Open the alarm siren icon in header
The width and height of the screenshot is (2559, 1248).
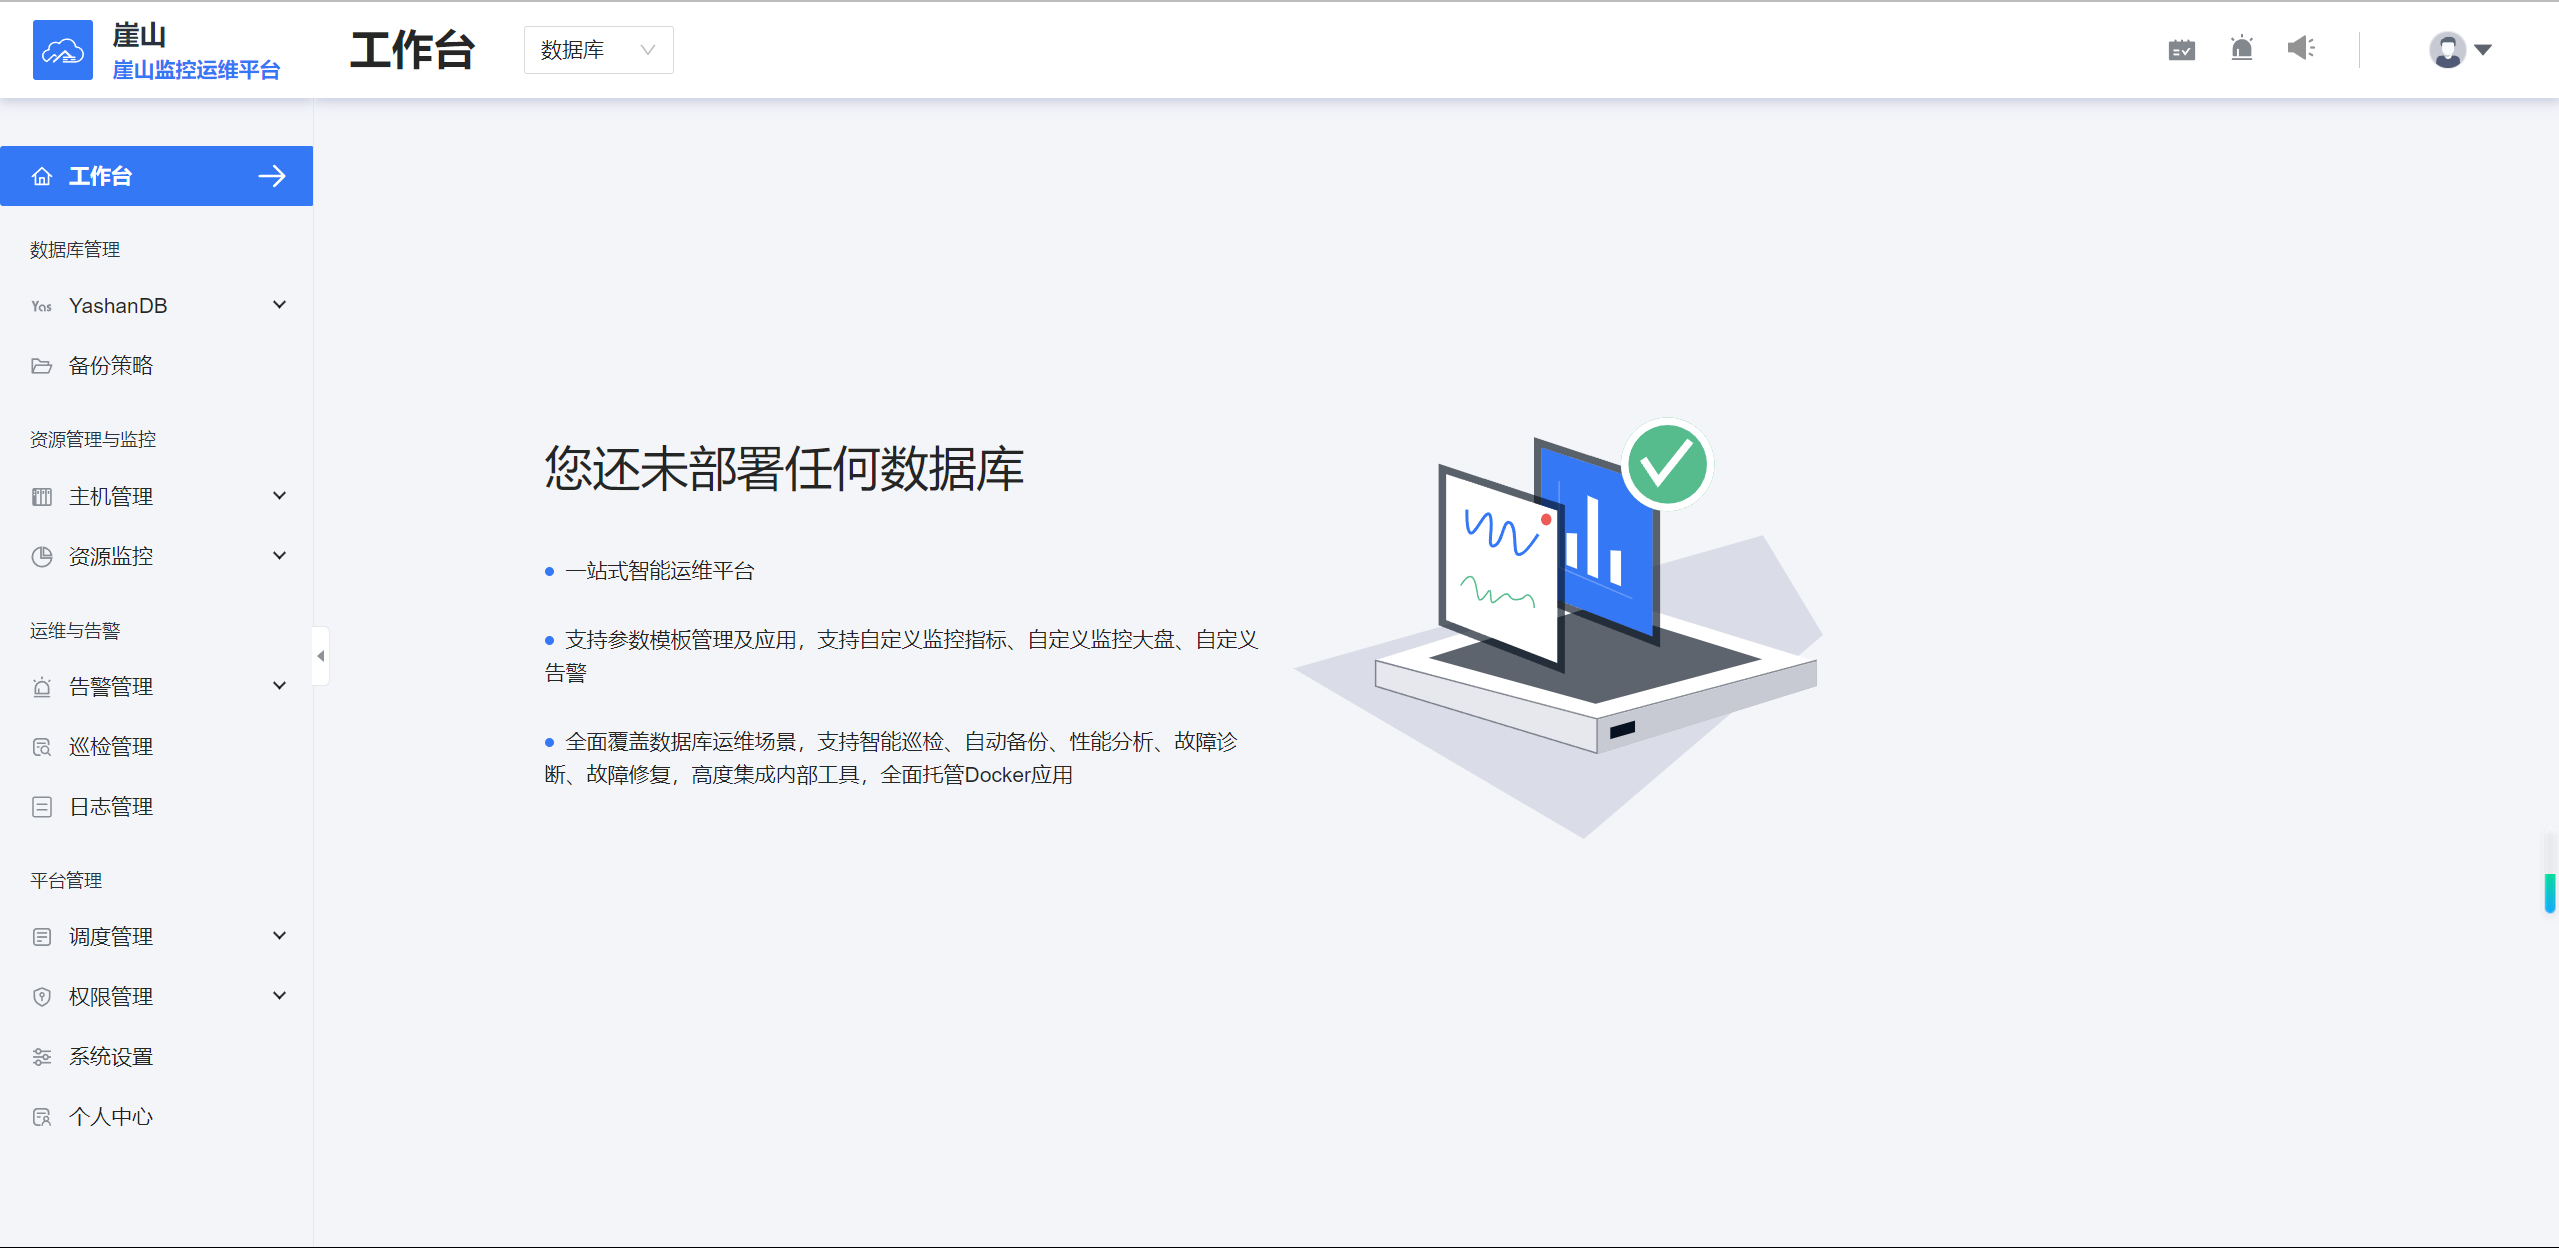click(2242, 48)
